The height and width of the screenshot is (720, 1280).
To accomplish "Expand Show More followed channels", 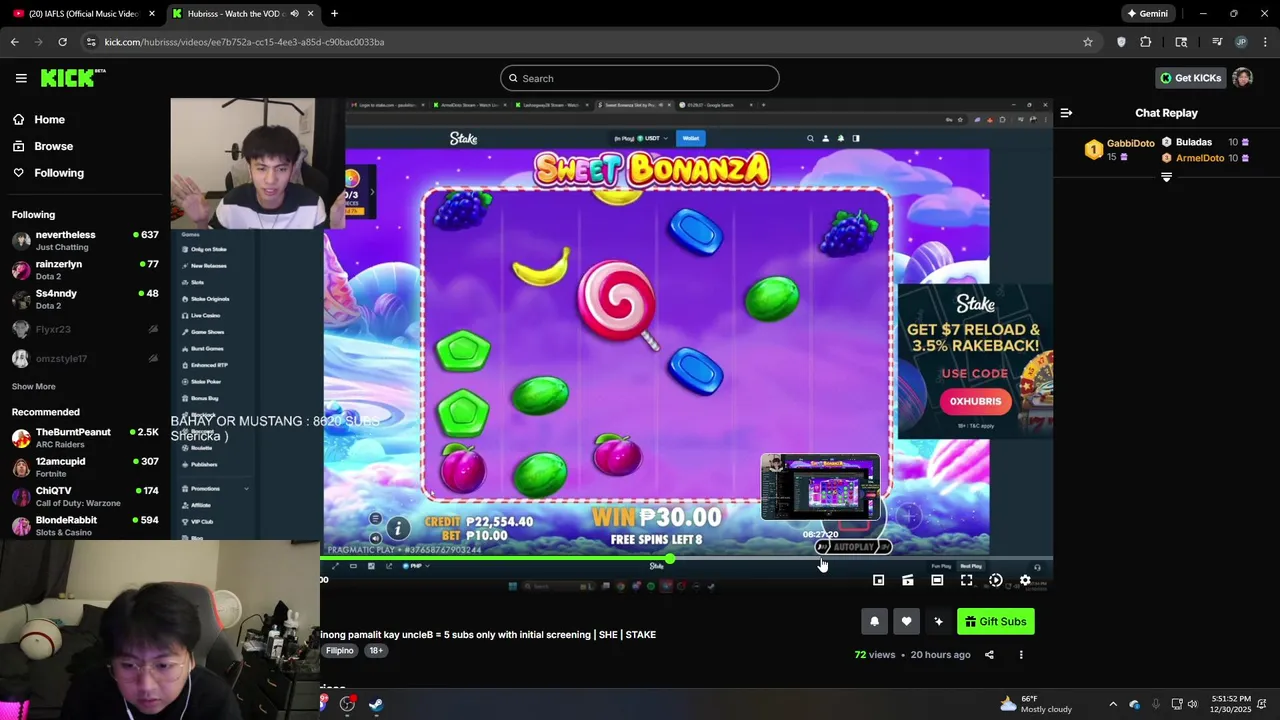I will point(34,386).
